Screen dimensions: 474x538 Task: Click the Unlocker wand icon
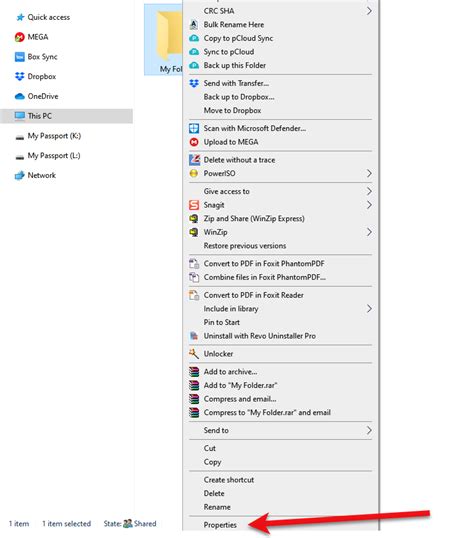pos(194,353)
